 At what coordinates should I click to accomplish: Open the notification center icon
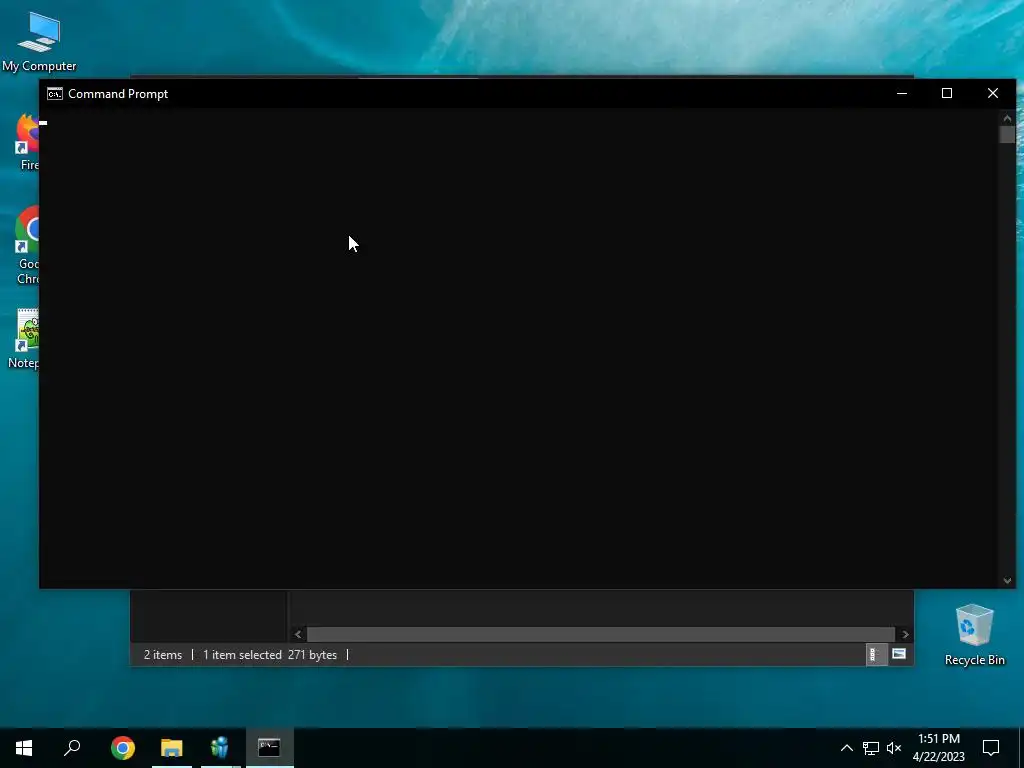pos(991,748)
